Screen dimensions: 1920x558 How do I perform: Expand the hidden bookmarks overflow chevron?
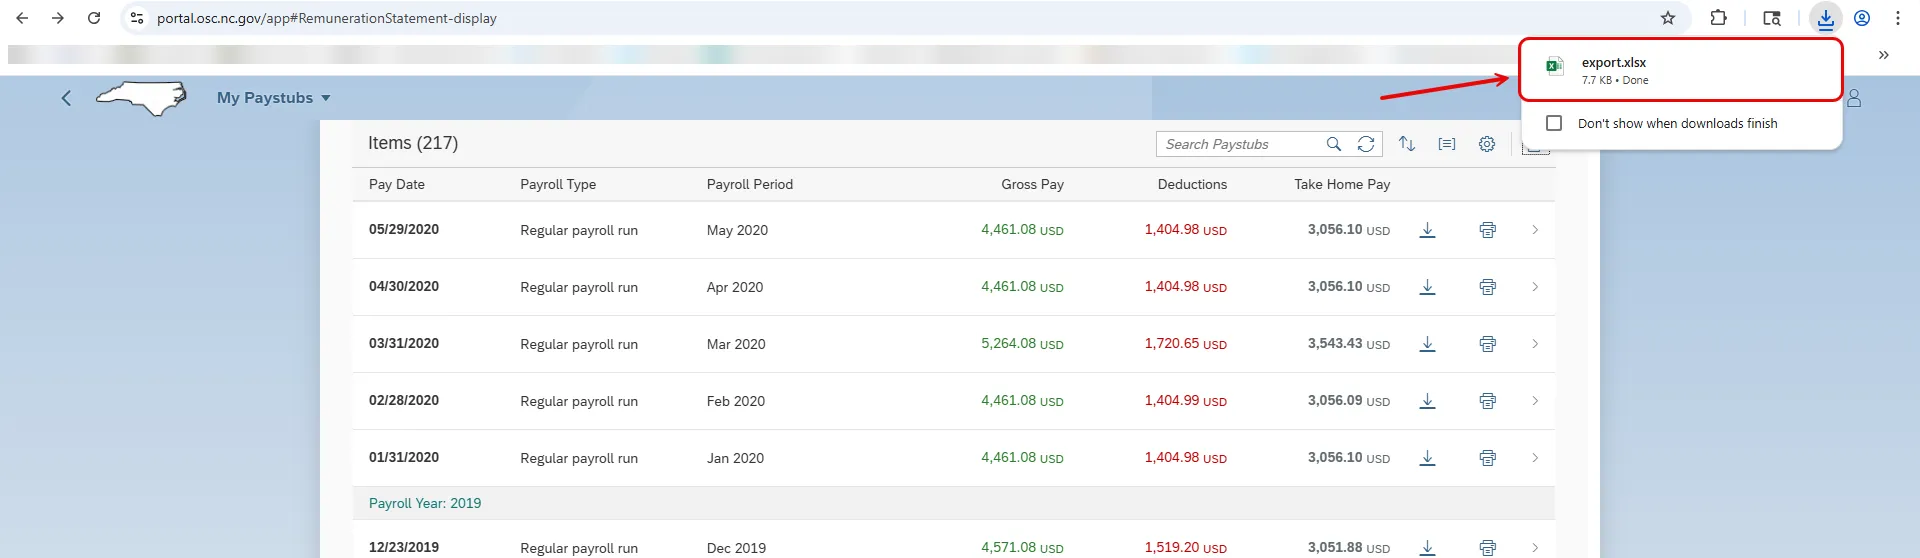1883,55
